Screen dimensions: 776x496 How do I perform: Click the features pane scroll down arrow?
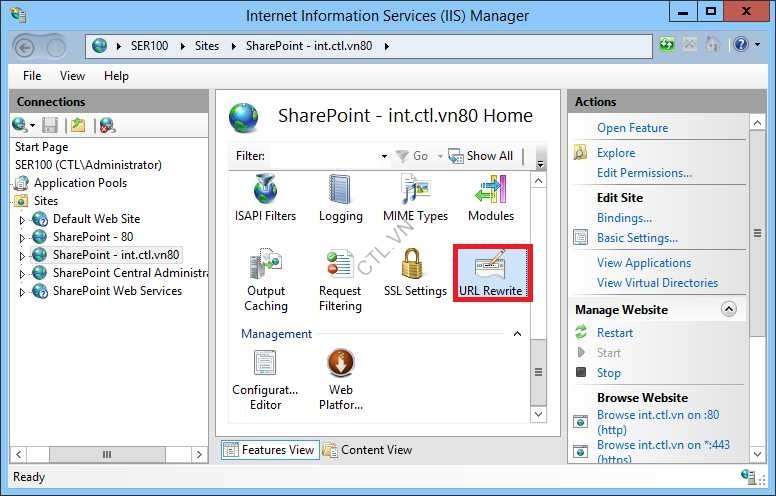(x=538, y=414)
